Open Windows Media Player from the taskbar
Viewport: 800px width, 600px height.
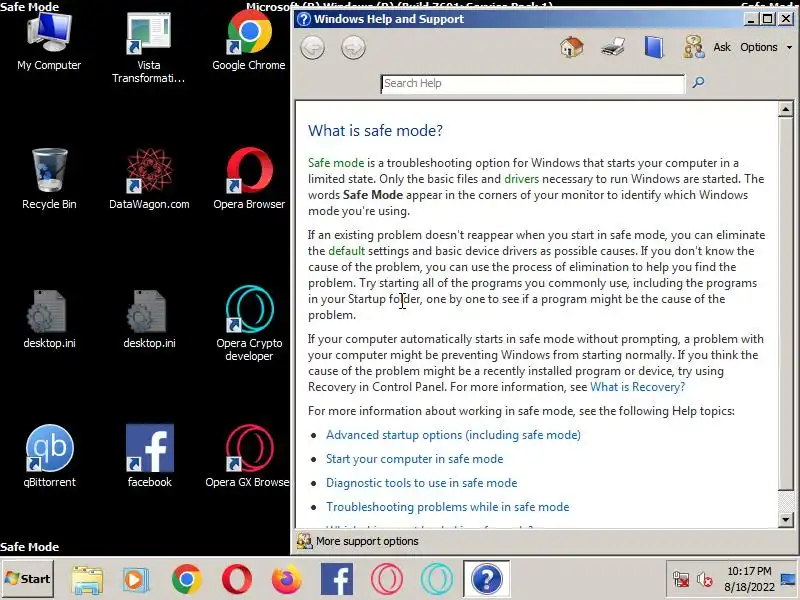pos(136,580)
